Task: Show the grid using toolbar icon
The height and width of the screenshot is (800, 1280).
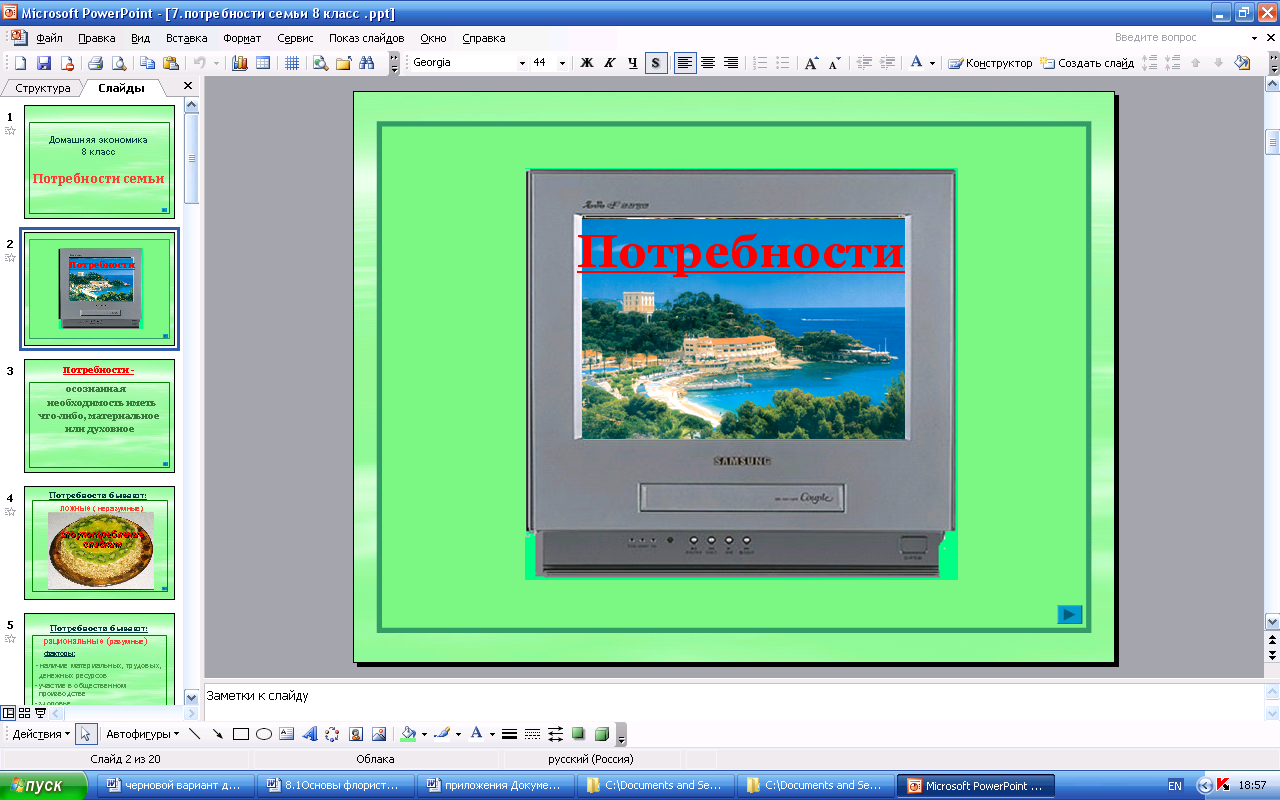Action: (x=292, y=63)
